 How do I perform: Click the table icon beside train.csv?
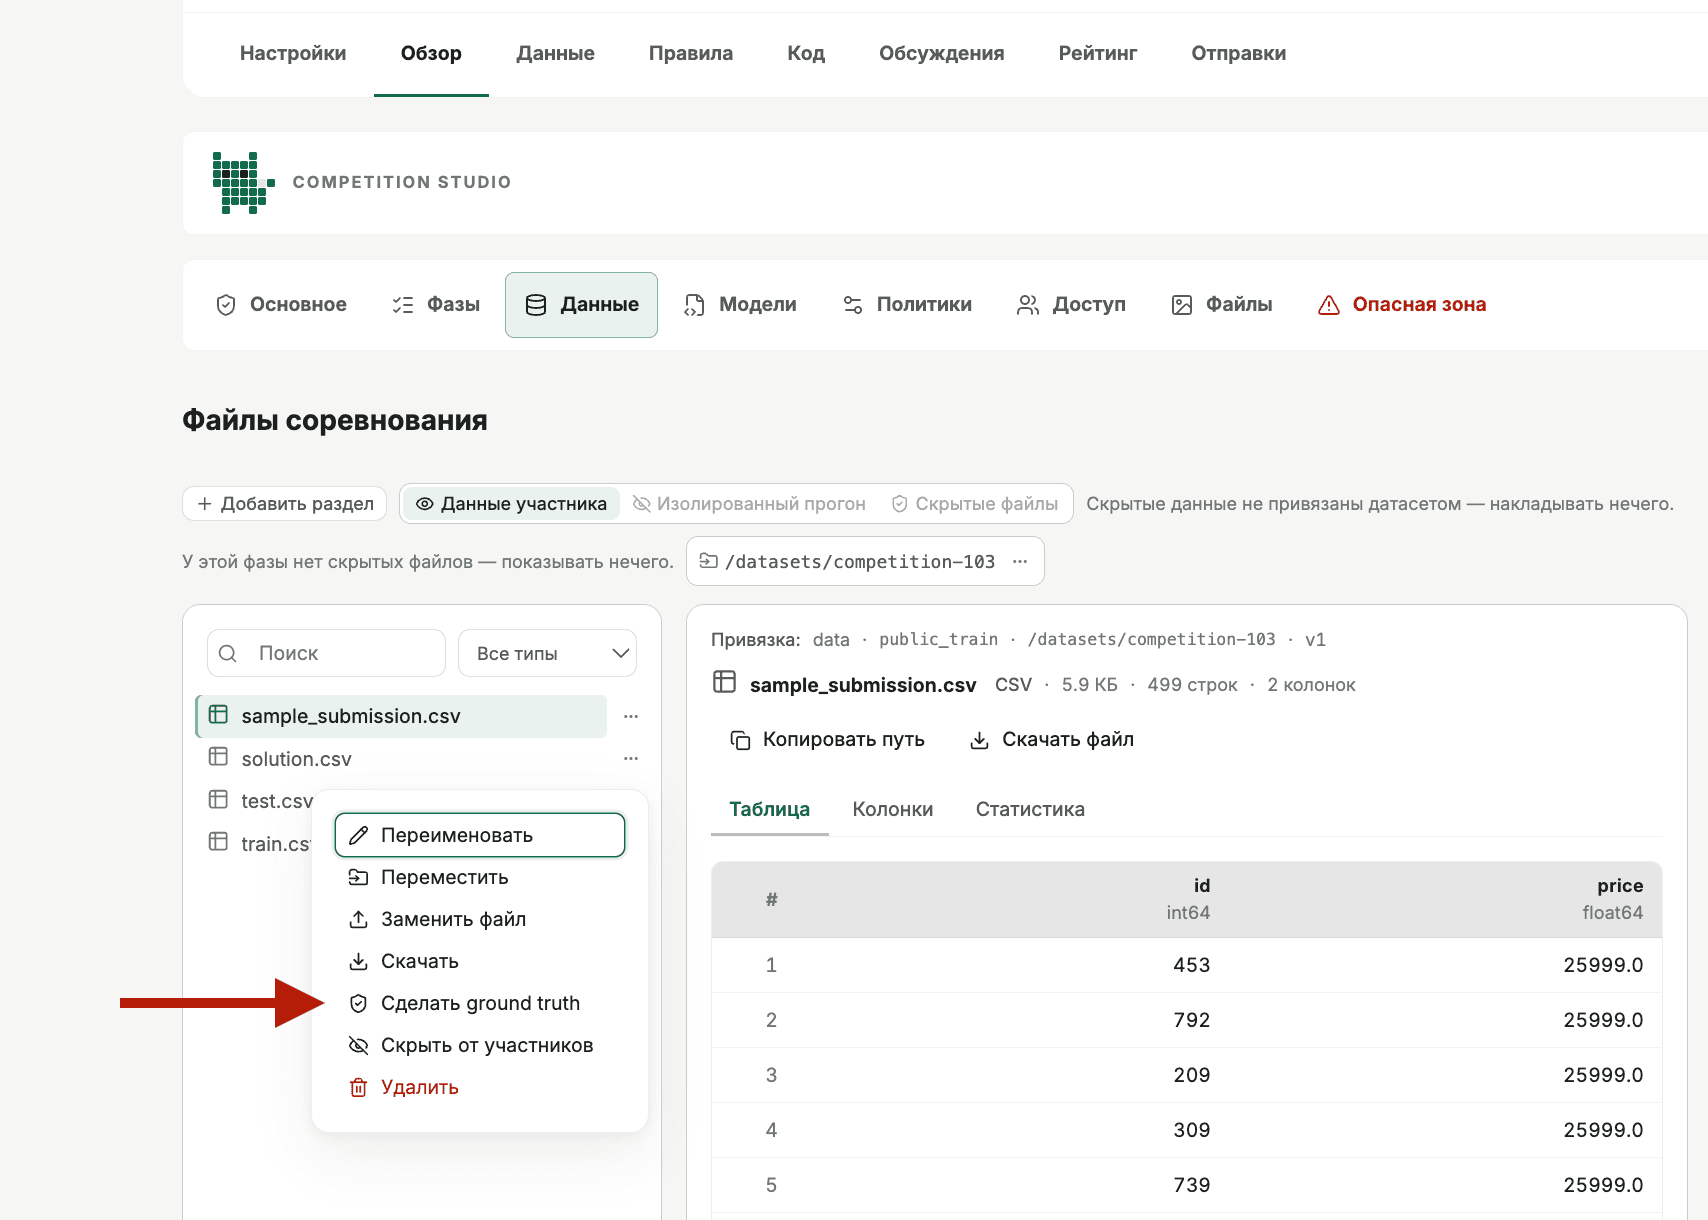coord(218,842)
